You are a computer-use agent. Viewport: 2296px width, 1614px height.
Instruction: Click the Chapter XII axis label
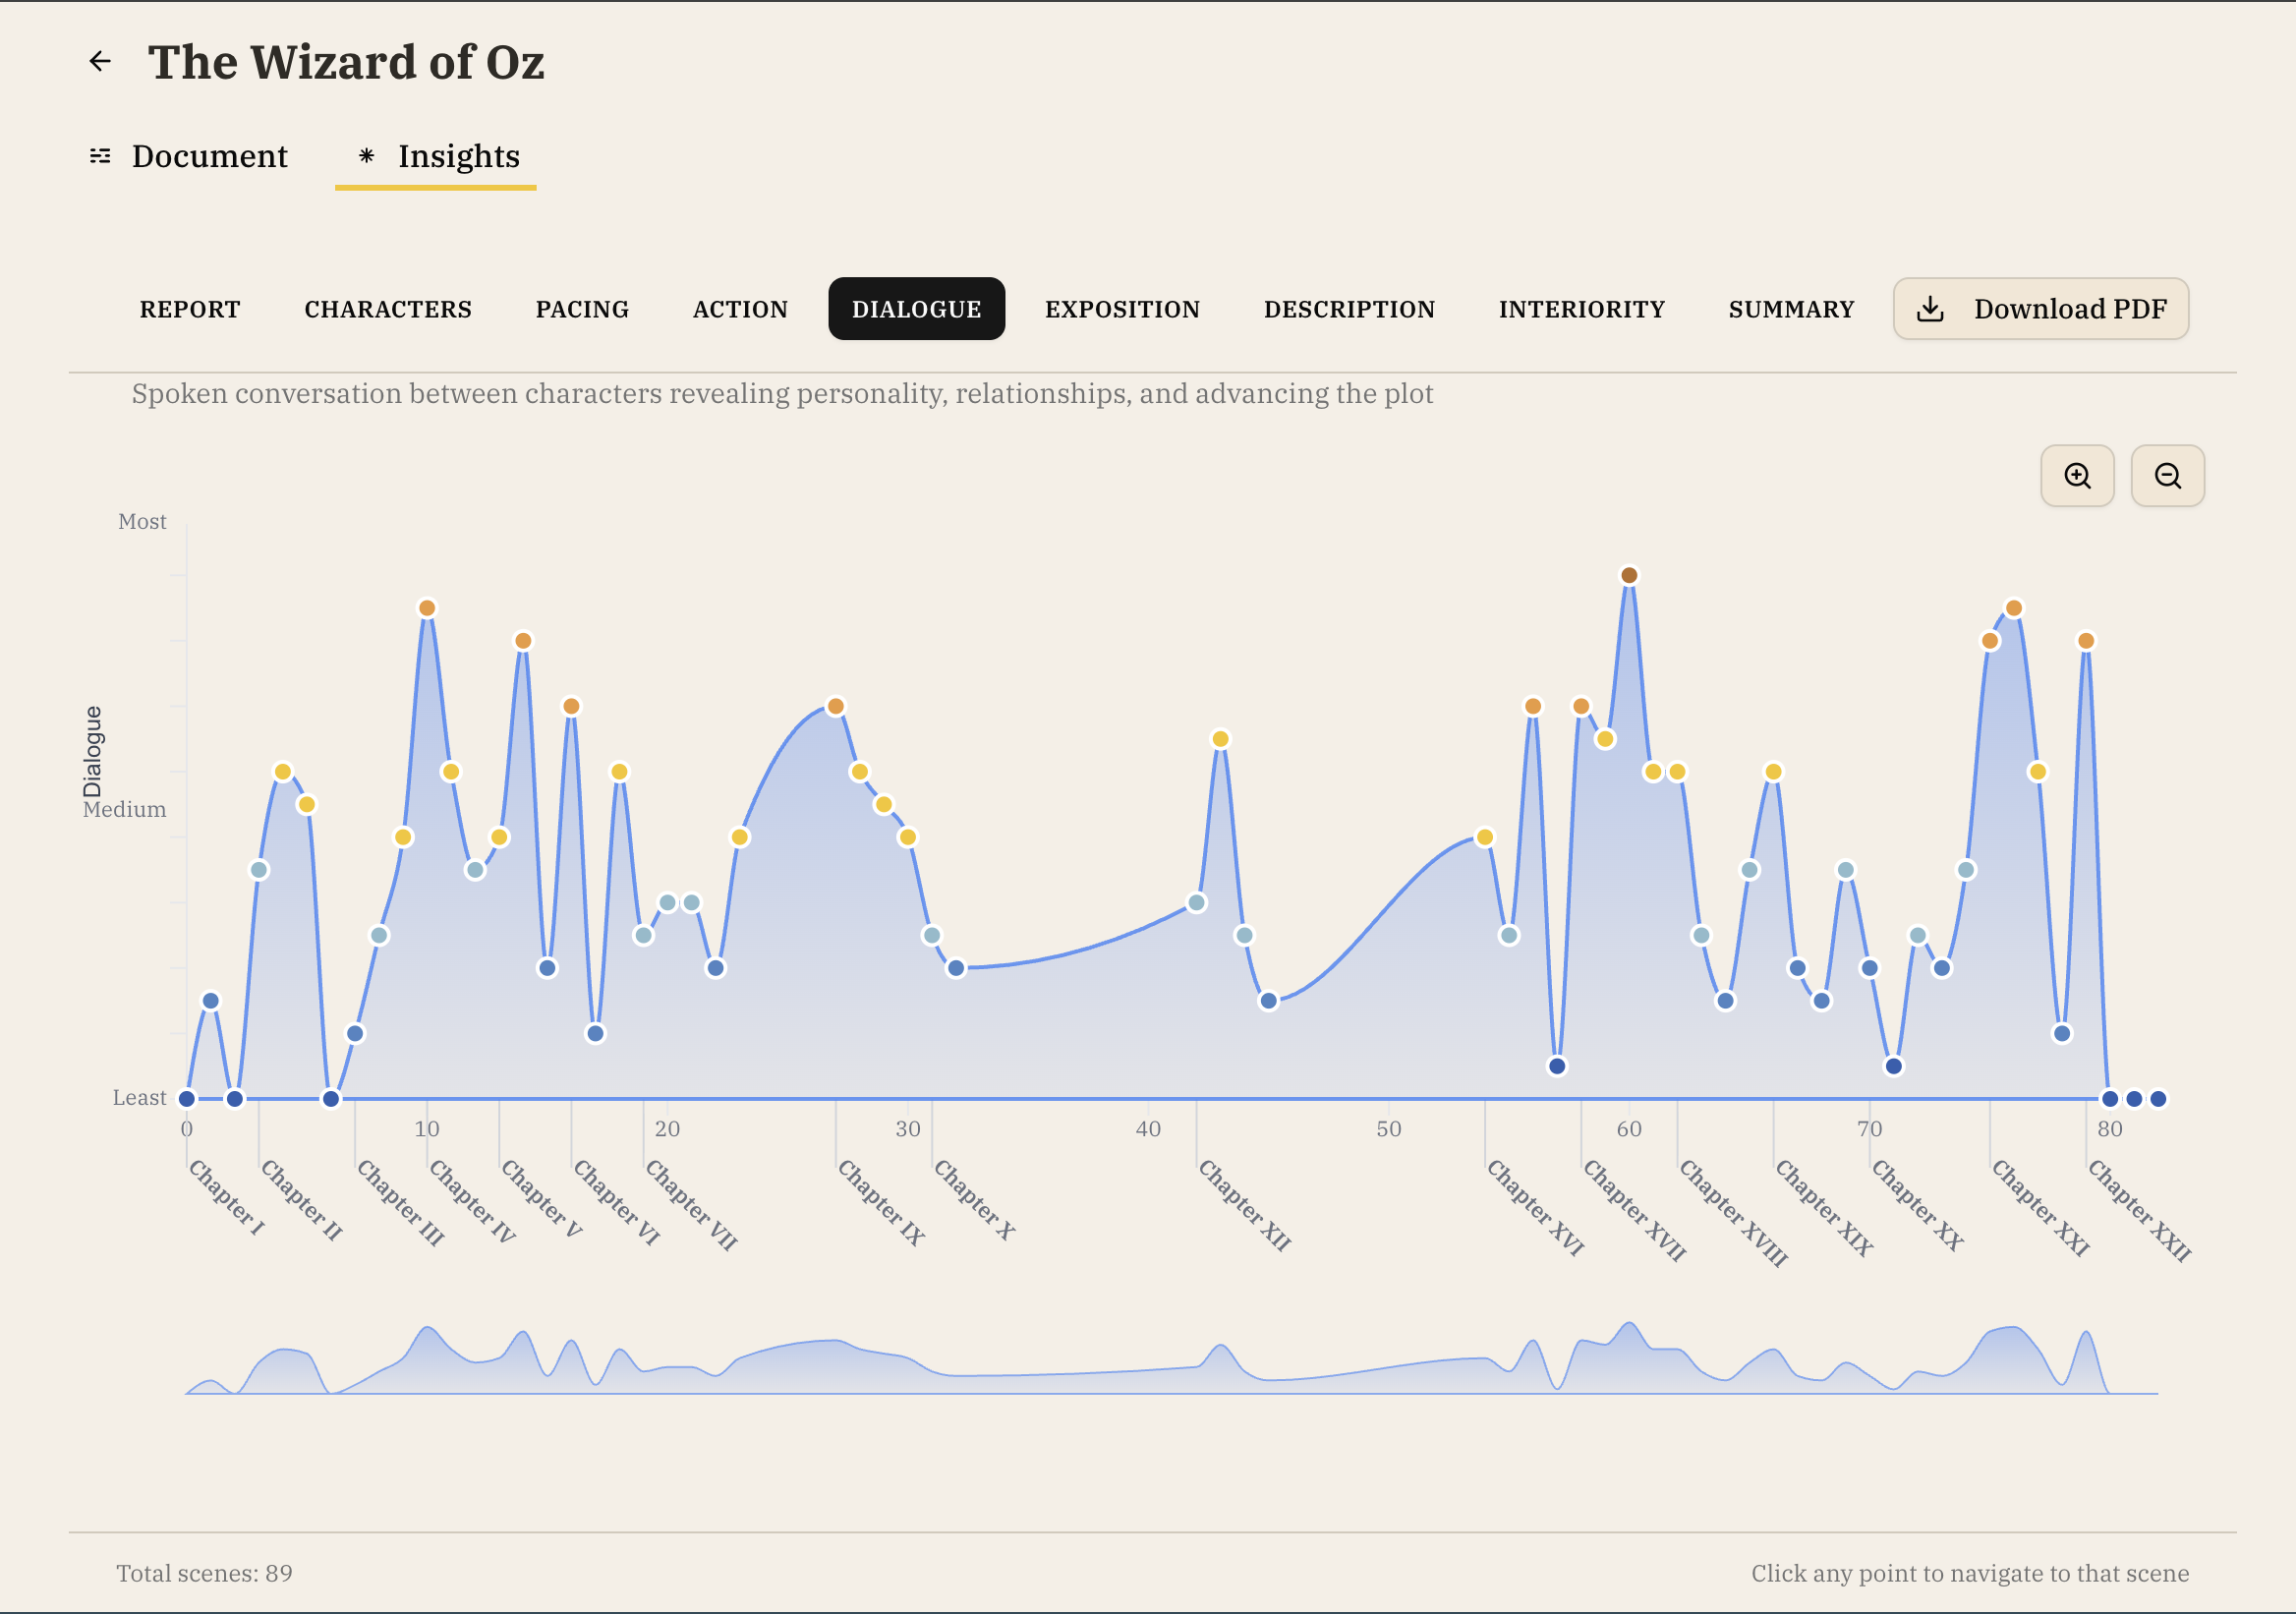1245,1205
